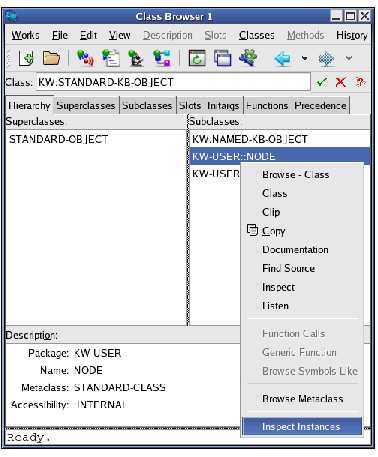Viewport: 378px width, 457px height.
Task: Click the clone window toolbar icon
Action: click(x=223, y=58)
